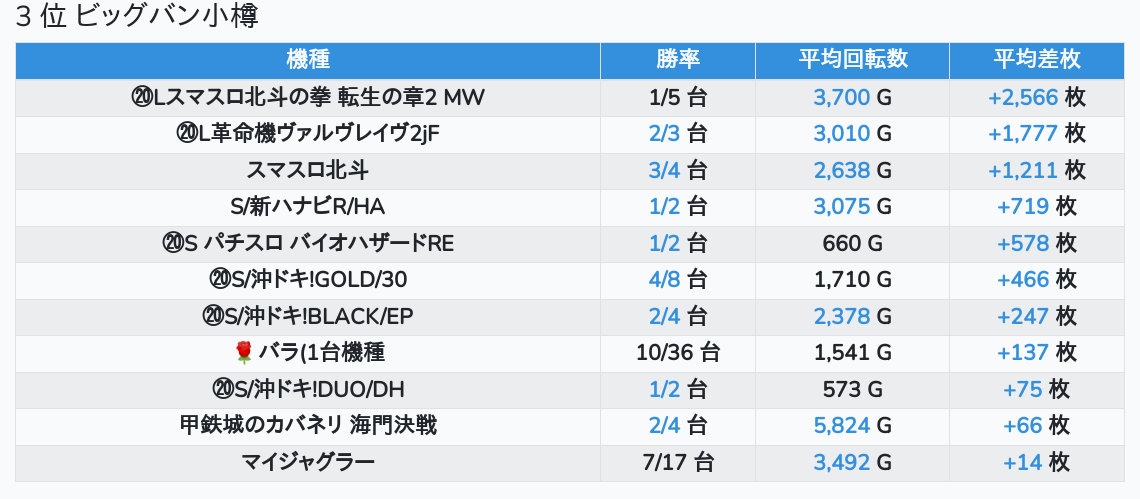
Task: Select the 5,824 spins value link
Action: 841,426
